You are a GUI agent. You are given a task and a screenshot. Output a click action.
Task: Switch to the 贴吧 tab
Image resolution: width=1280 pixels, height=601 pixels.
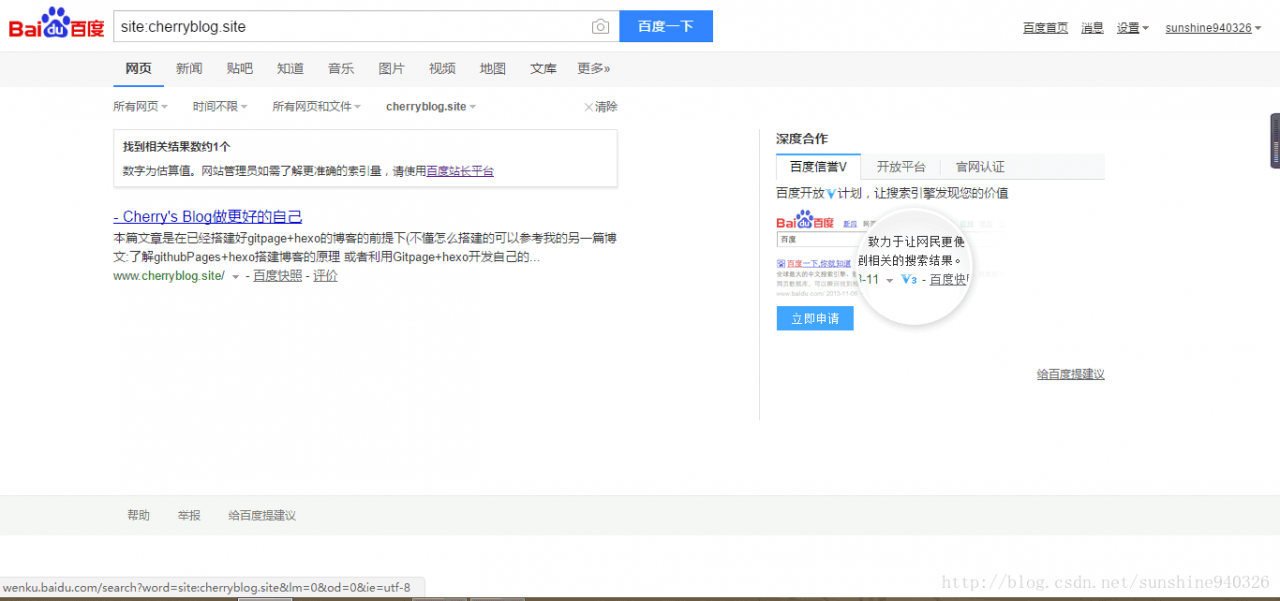tap(240, 69)
